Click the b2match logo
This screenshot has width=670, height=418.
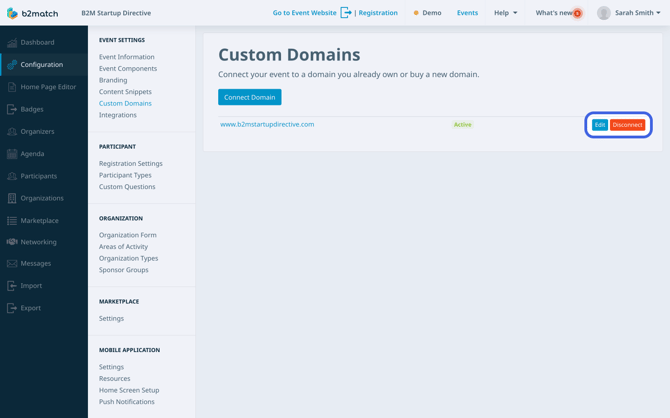point(32,13)
